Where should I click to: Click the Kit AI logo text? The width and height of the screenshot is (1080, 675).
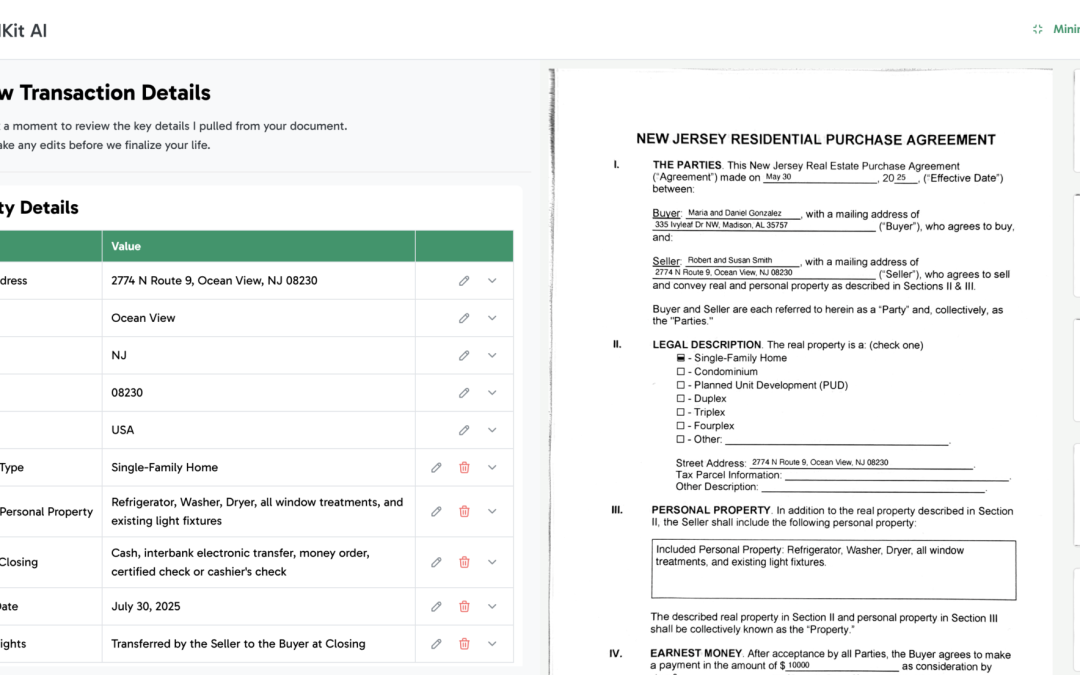pos(23,30)
